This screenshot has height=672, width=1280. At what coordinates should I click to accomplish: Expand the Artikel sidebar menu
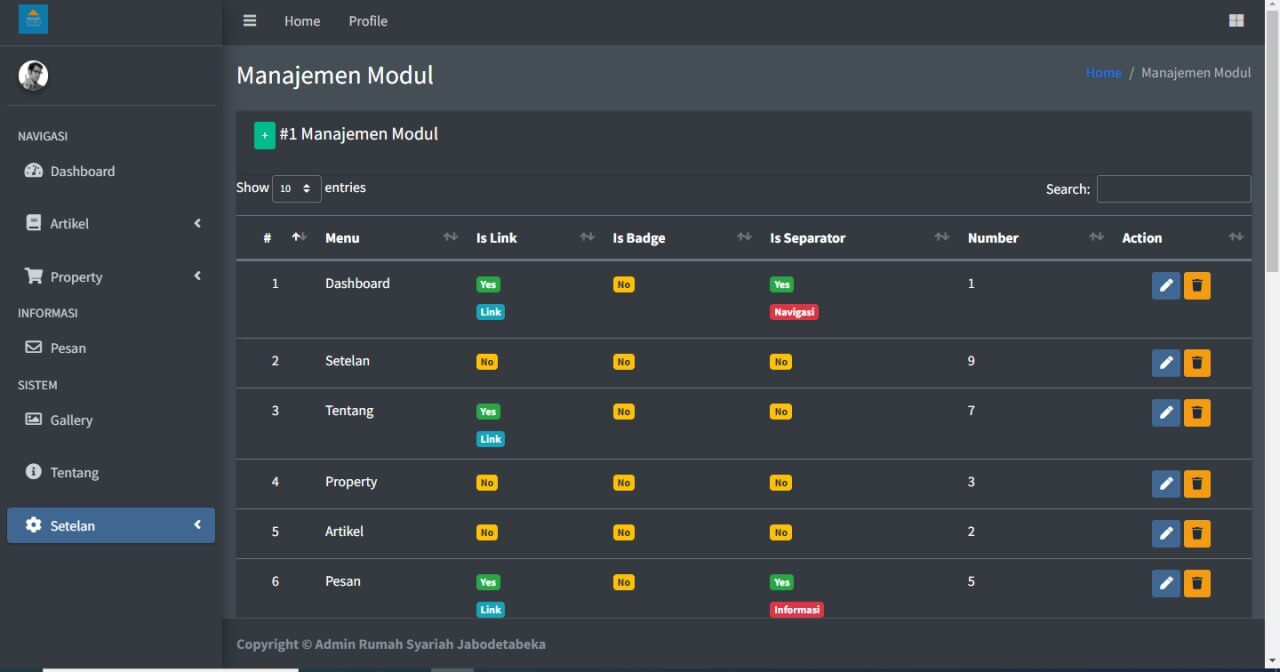110,224
